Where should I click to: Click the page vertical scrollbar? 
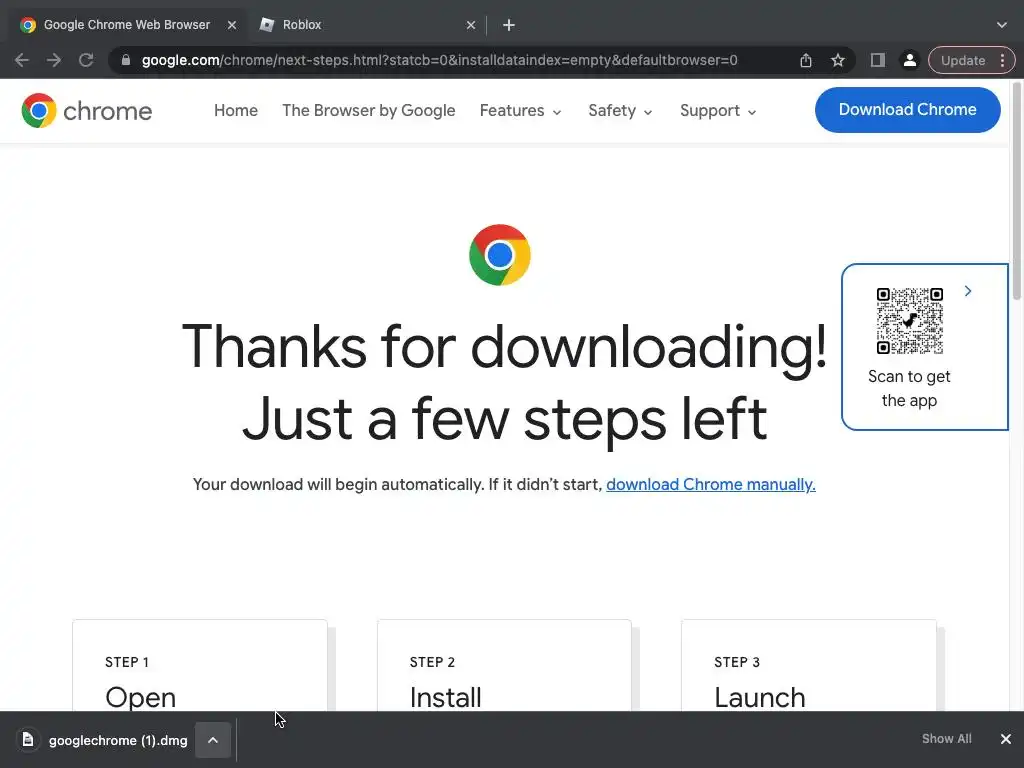pos(1017,189)
